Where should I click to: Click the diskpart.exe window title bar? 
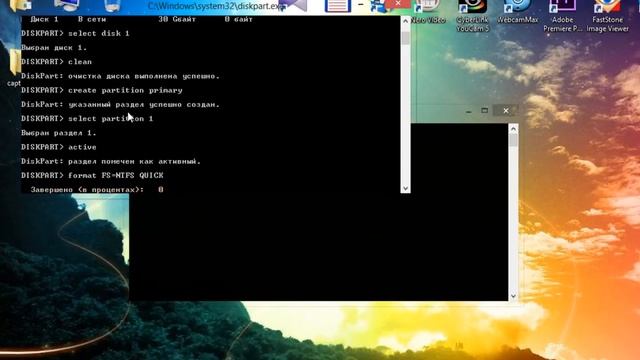point(216,6)
